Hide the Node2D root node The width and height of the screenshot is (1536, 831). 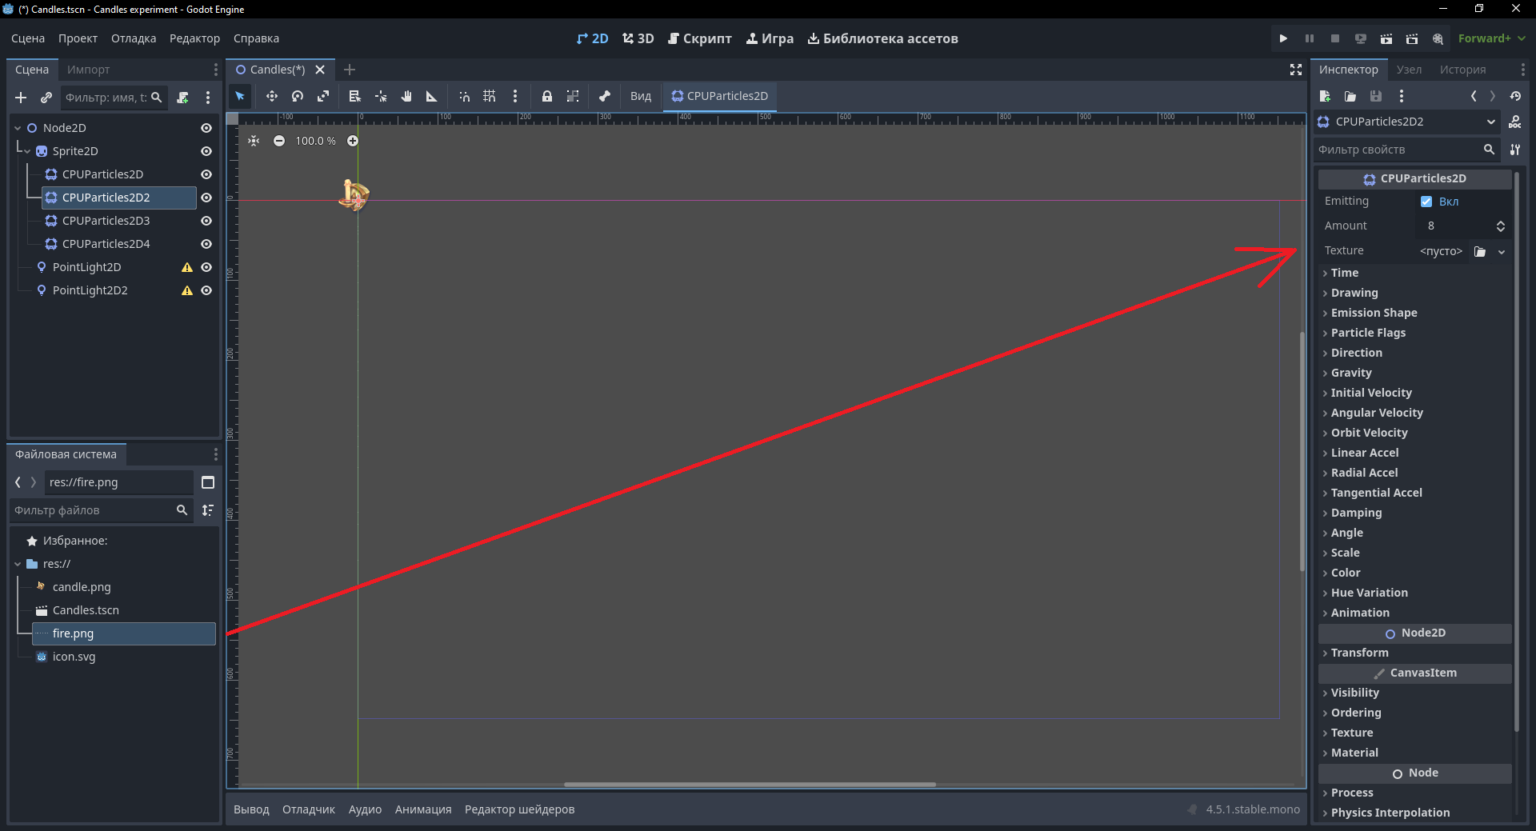click(206, 128)
